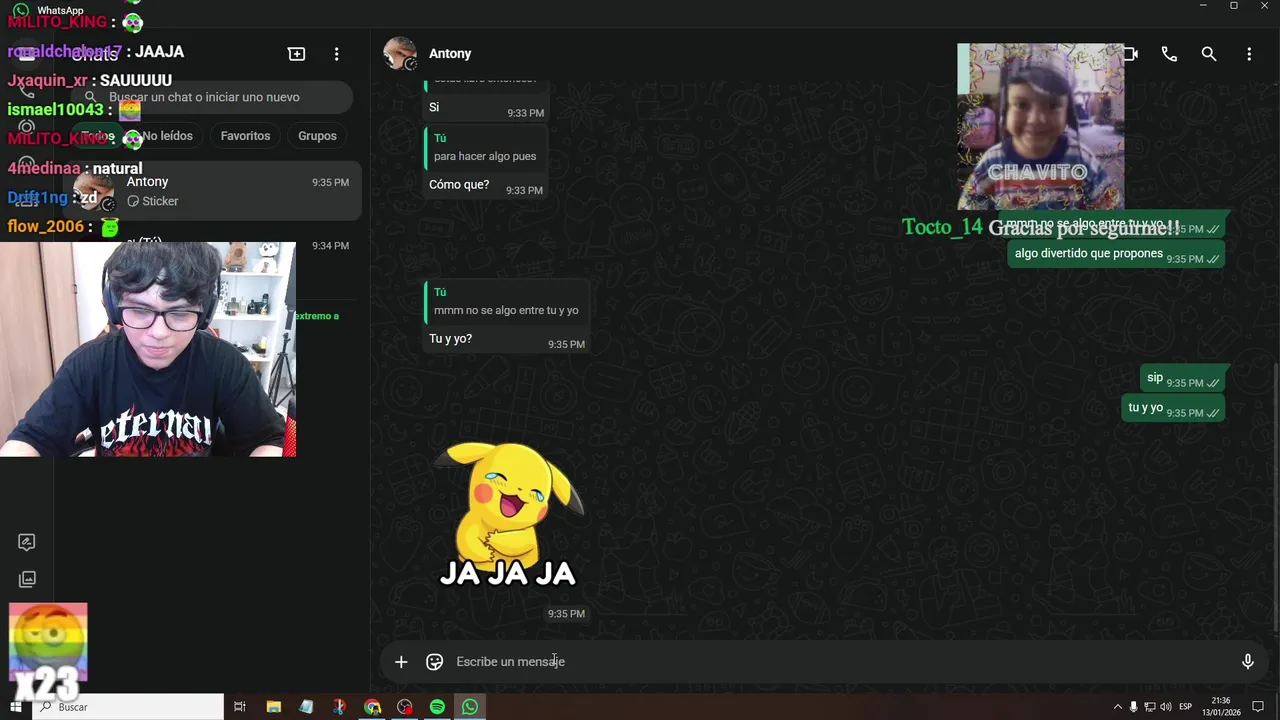
Task: Attach a file with the plus icon
Action: 401,662
